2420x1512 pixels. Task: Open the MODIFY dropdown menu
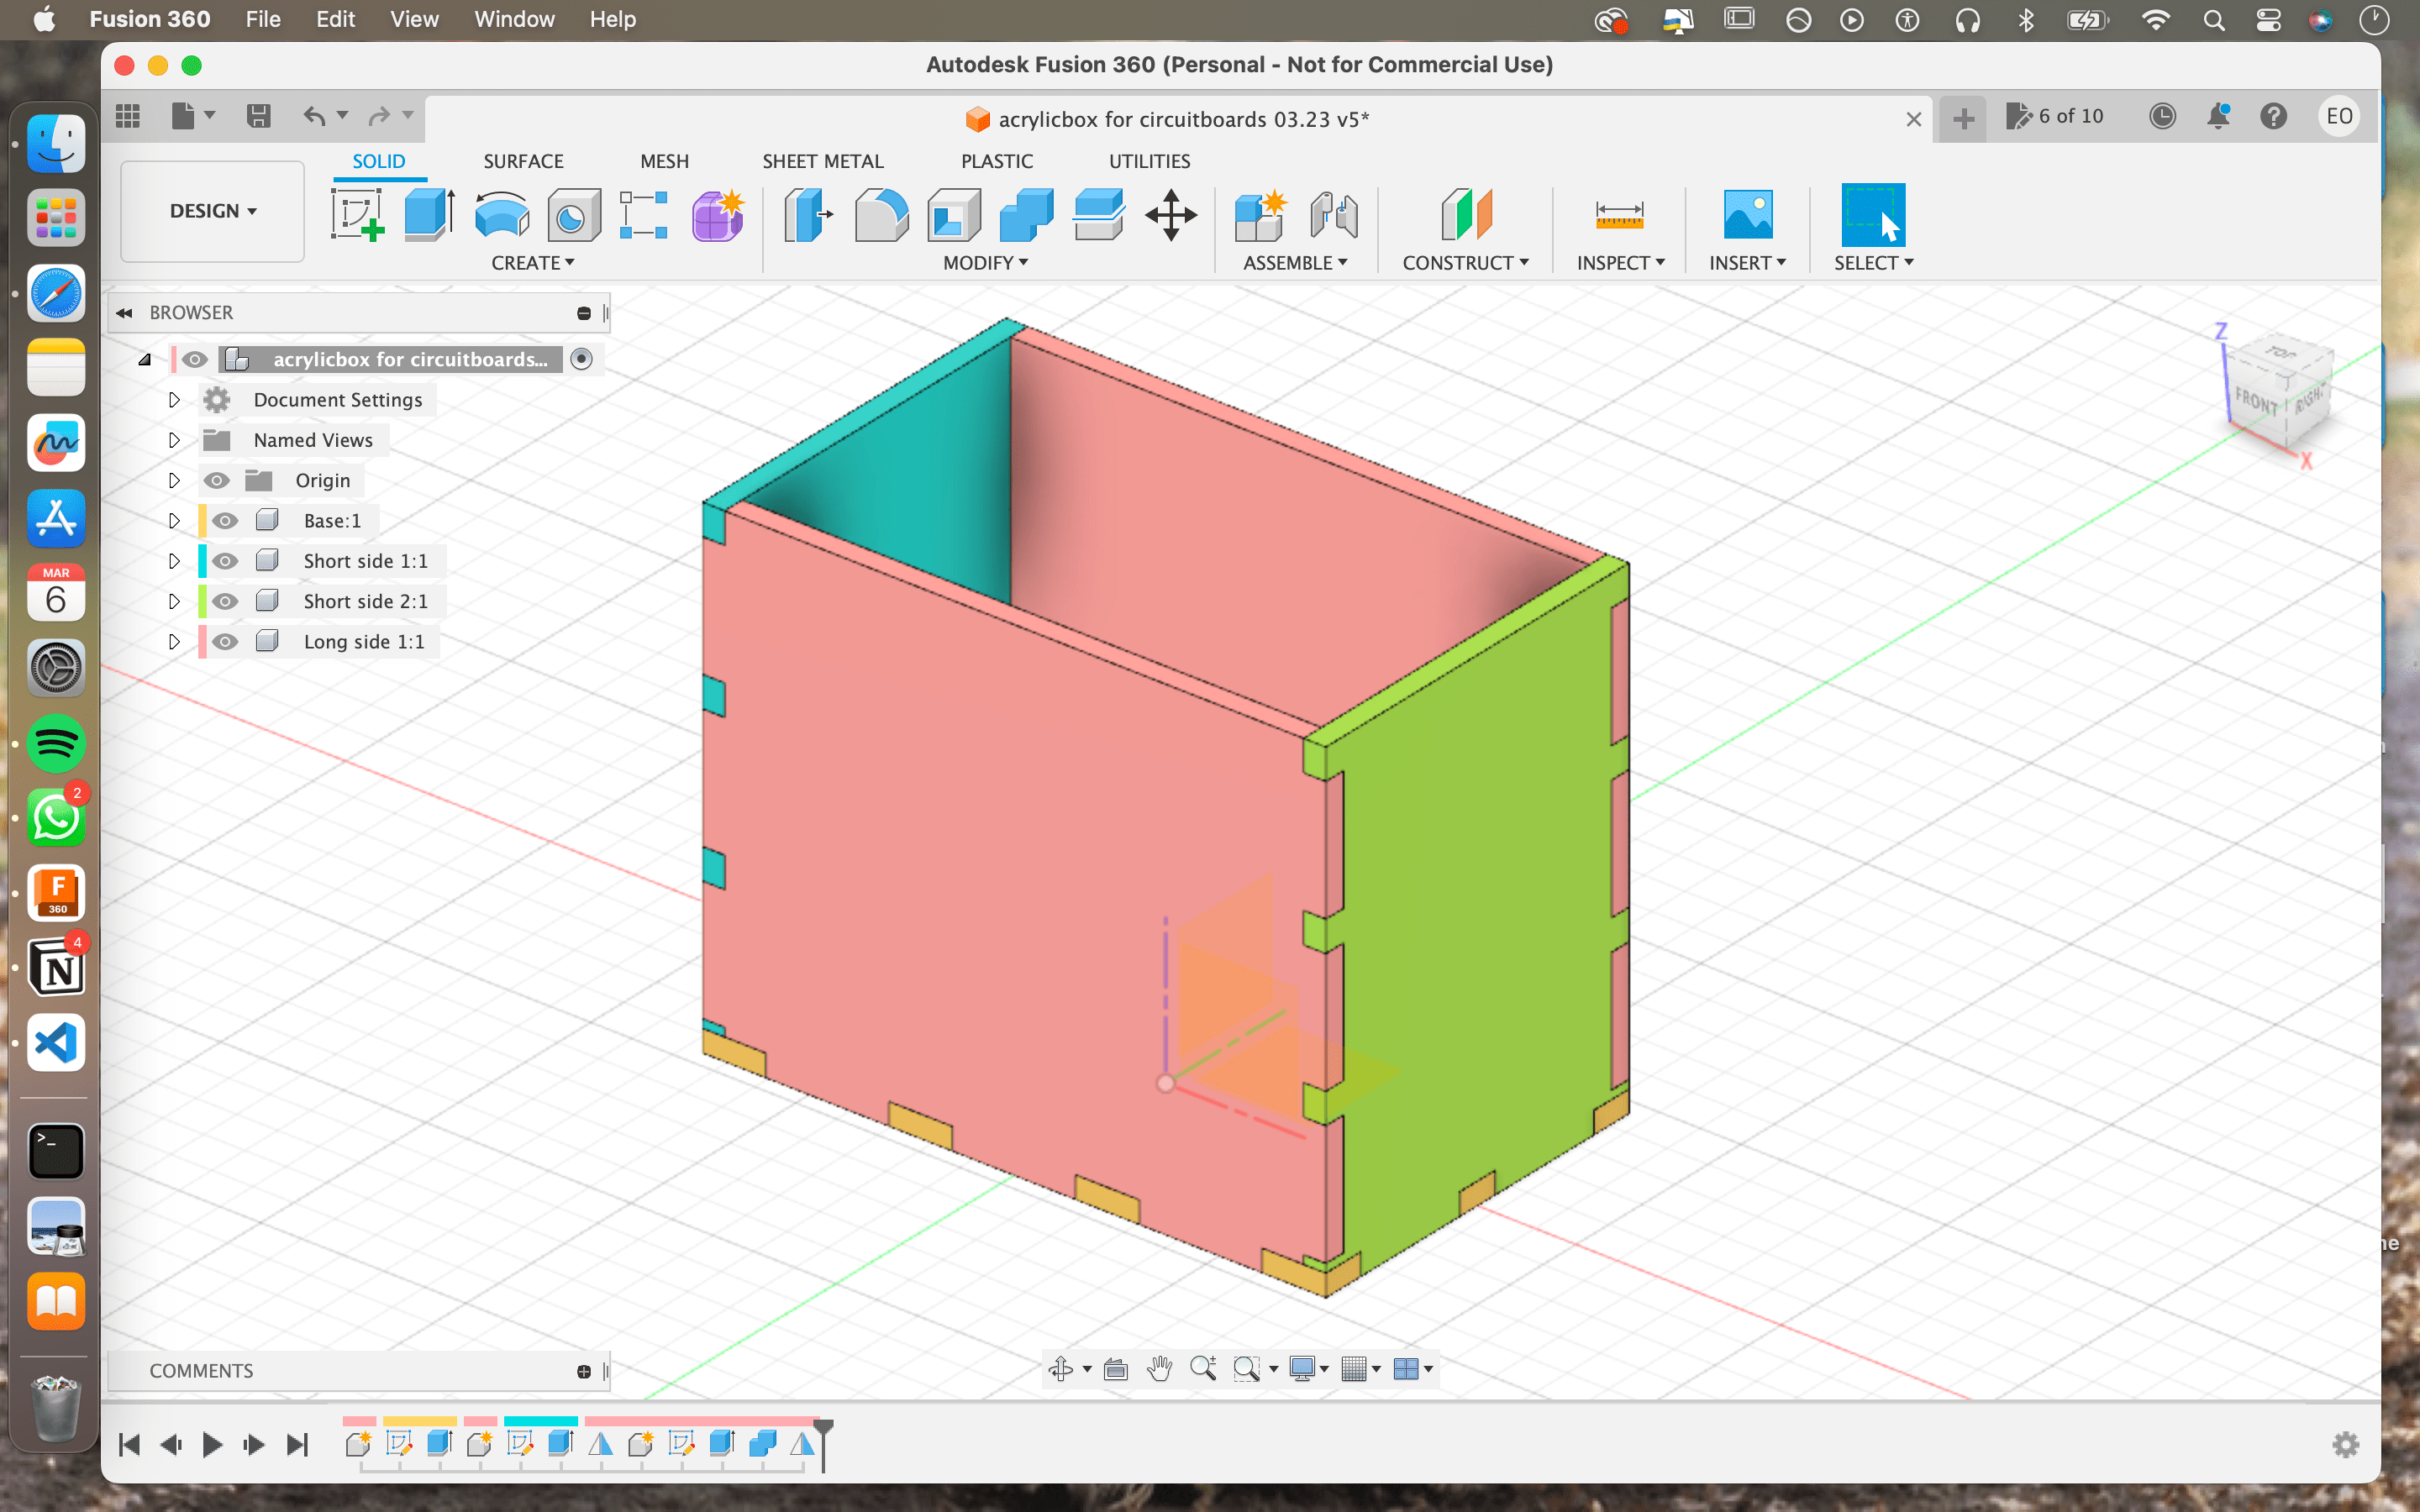pyautogui.click(x=985, y=263)
